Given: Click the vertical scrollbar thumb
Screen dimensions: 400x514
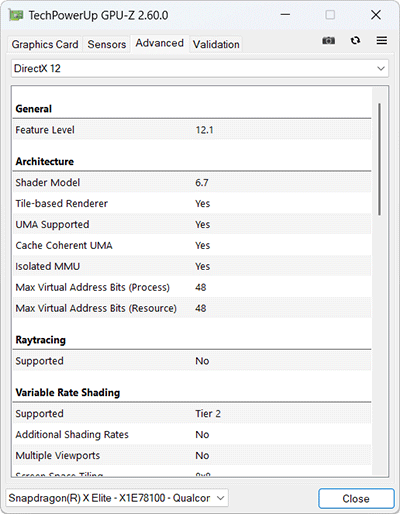Looking at the screenshot, I should 380,159.
